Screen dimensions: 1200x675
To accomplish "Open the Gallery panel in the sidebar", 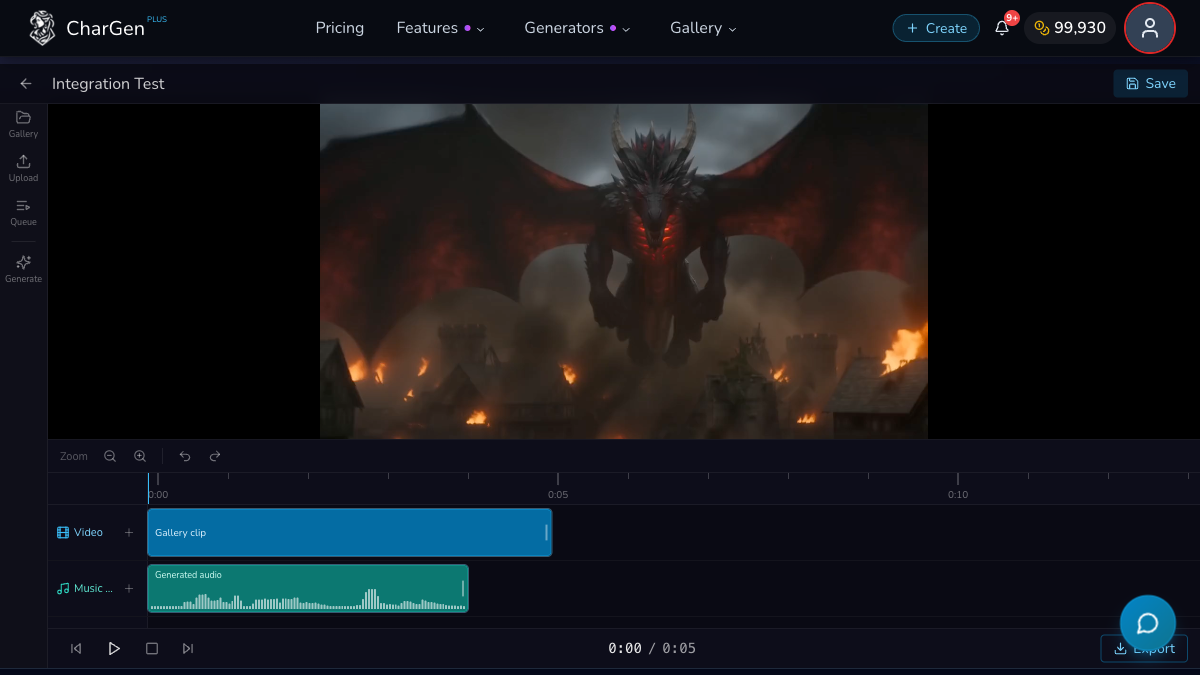I will click(x=22, y=124).
